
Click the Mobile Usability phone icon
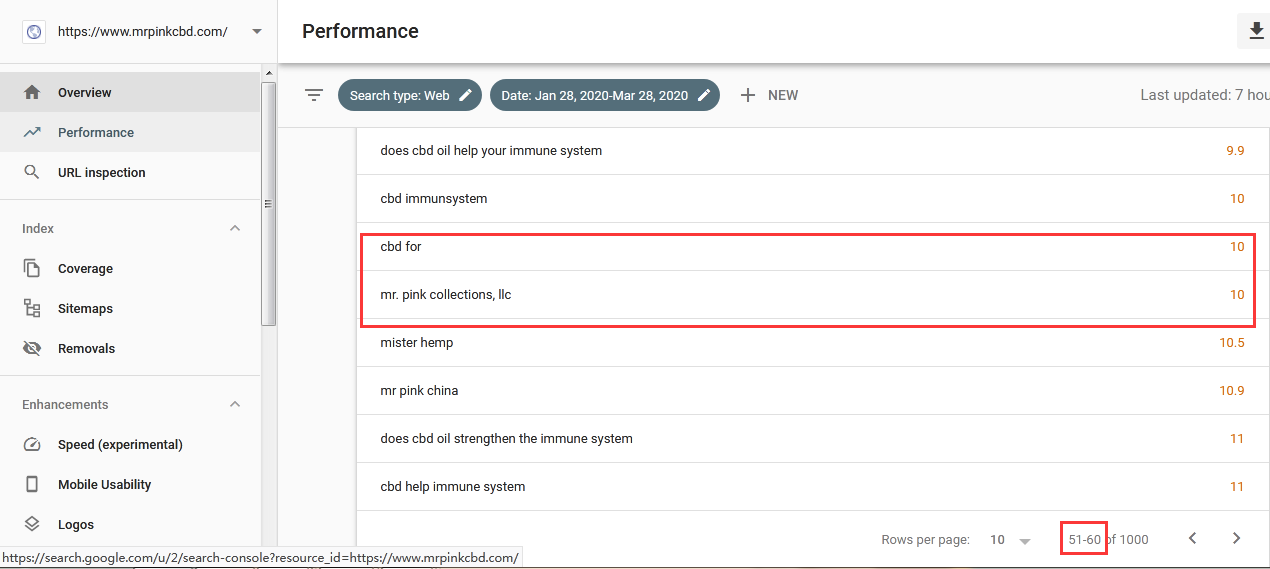32,484
